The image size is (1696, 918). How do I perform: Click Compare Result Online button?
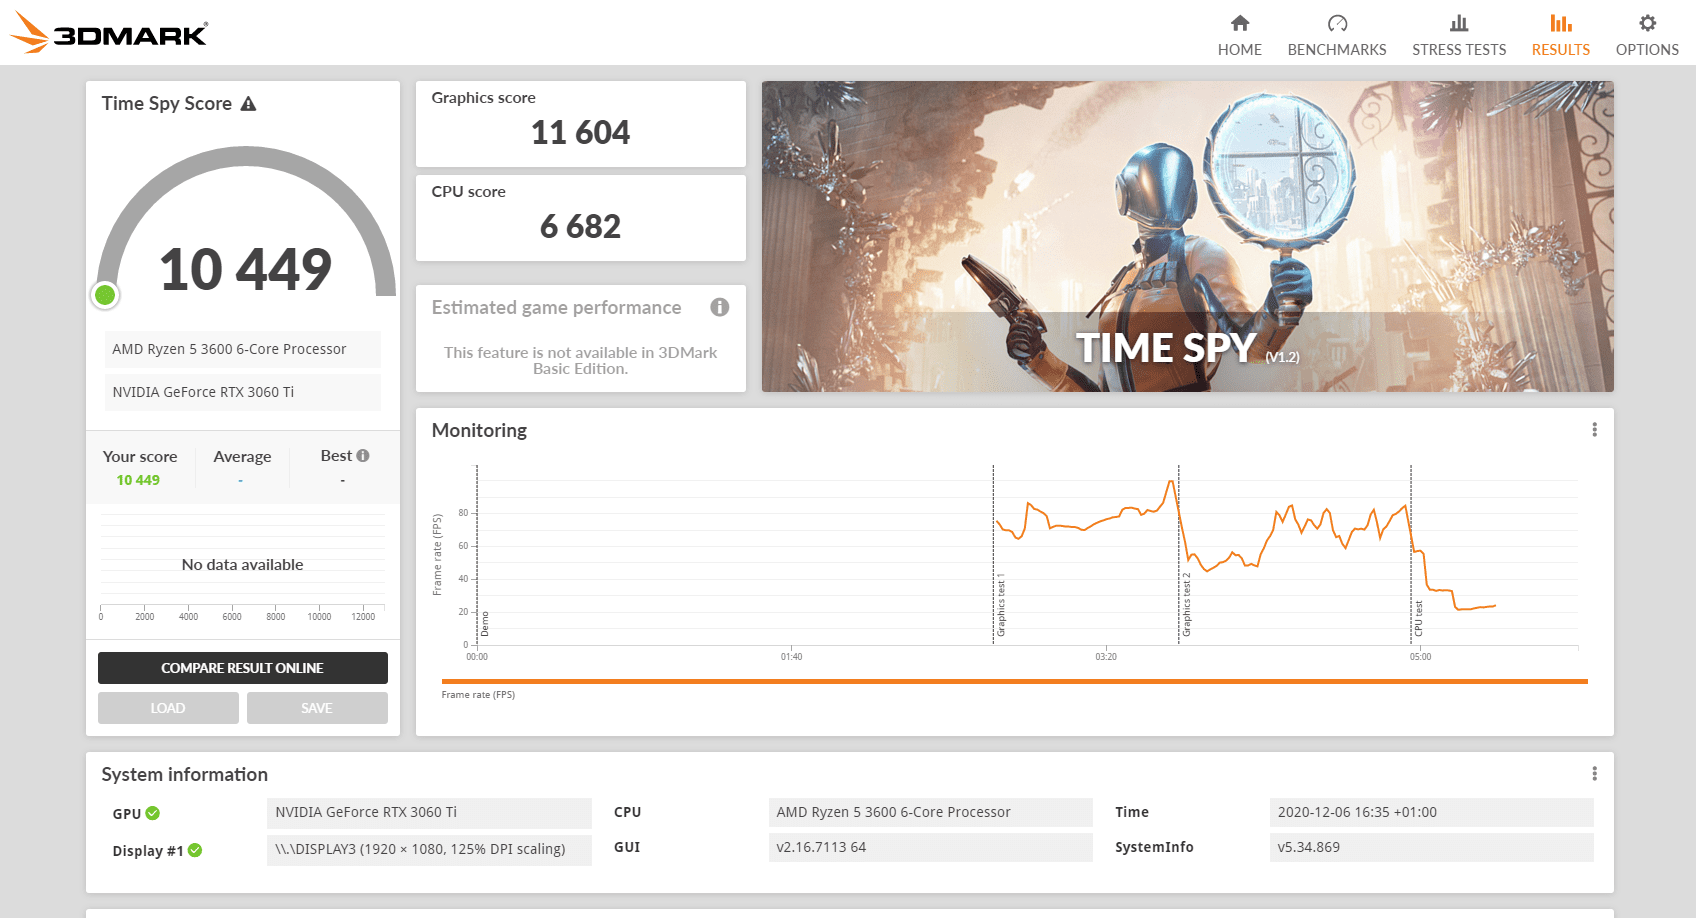pos(243,668)
